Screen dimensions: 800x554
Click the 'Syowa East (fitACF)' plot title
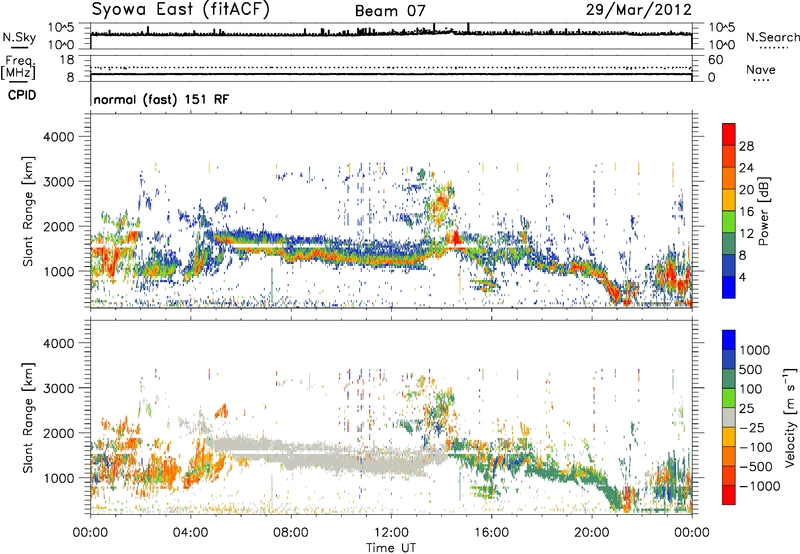[181, 10]
